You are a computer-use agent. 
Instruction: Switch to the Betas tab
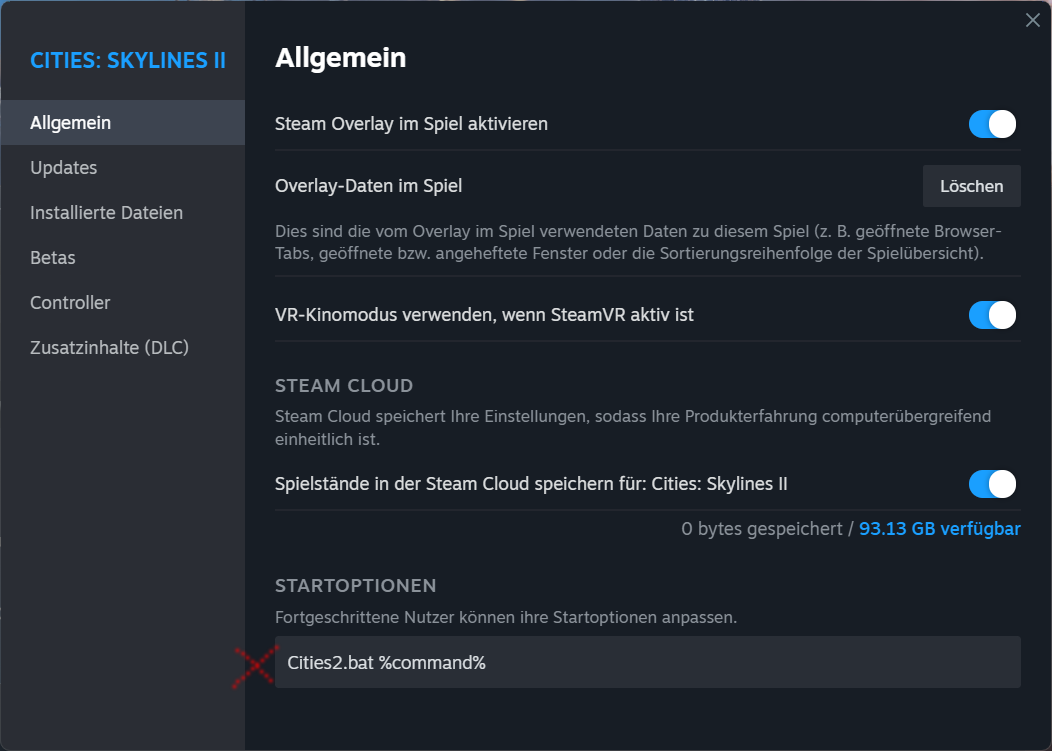point(53,258)
